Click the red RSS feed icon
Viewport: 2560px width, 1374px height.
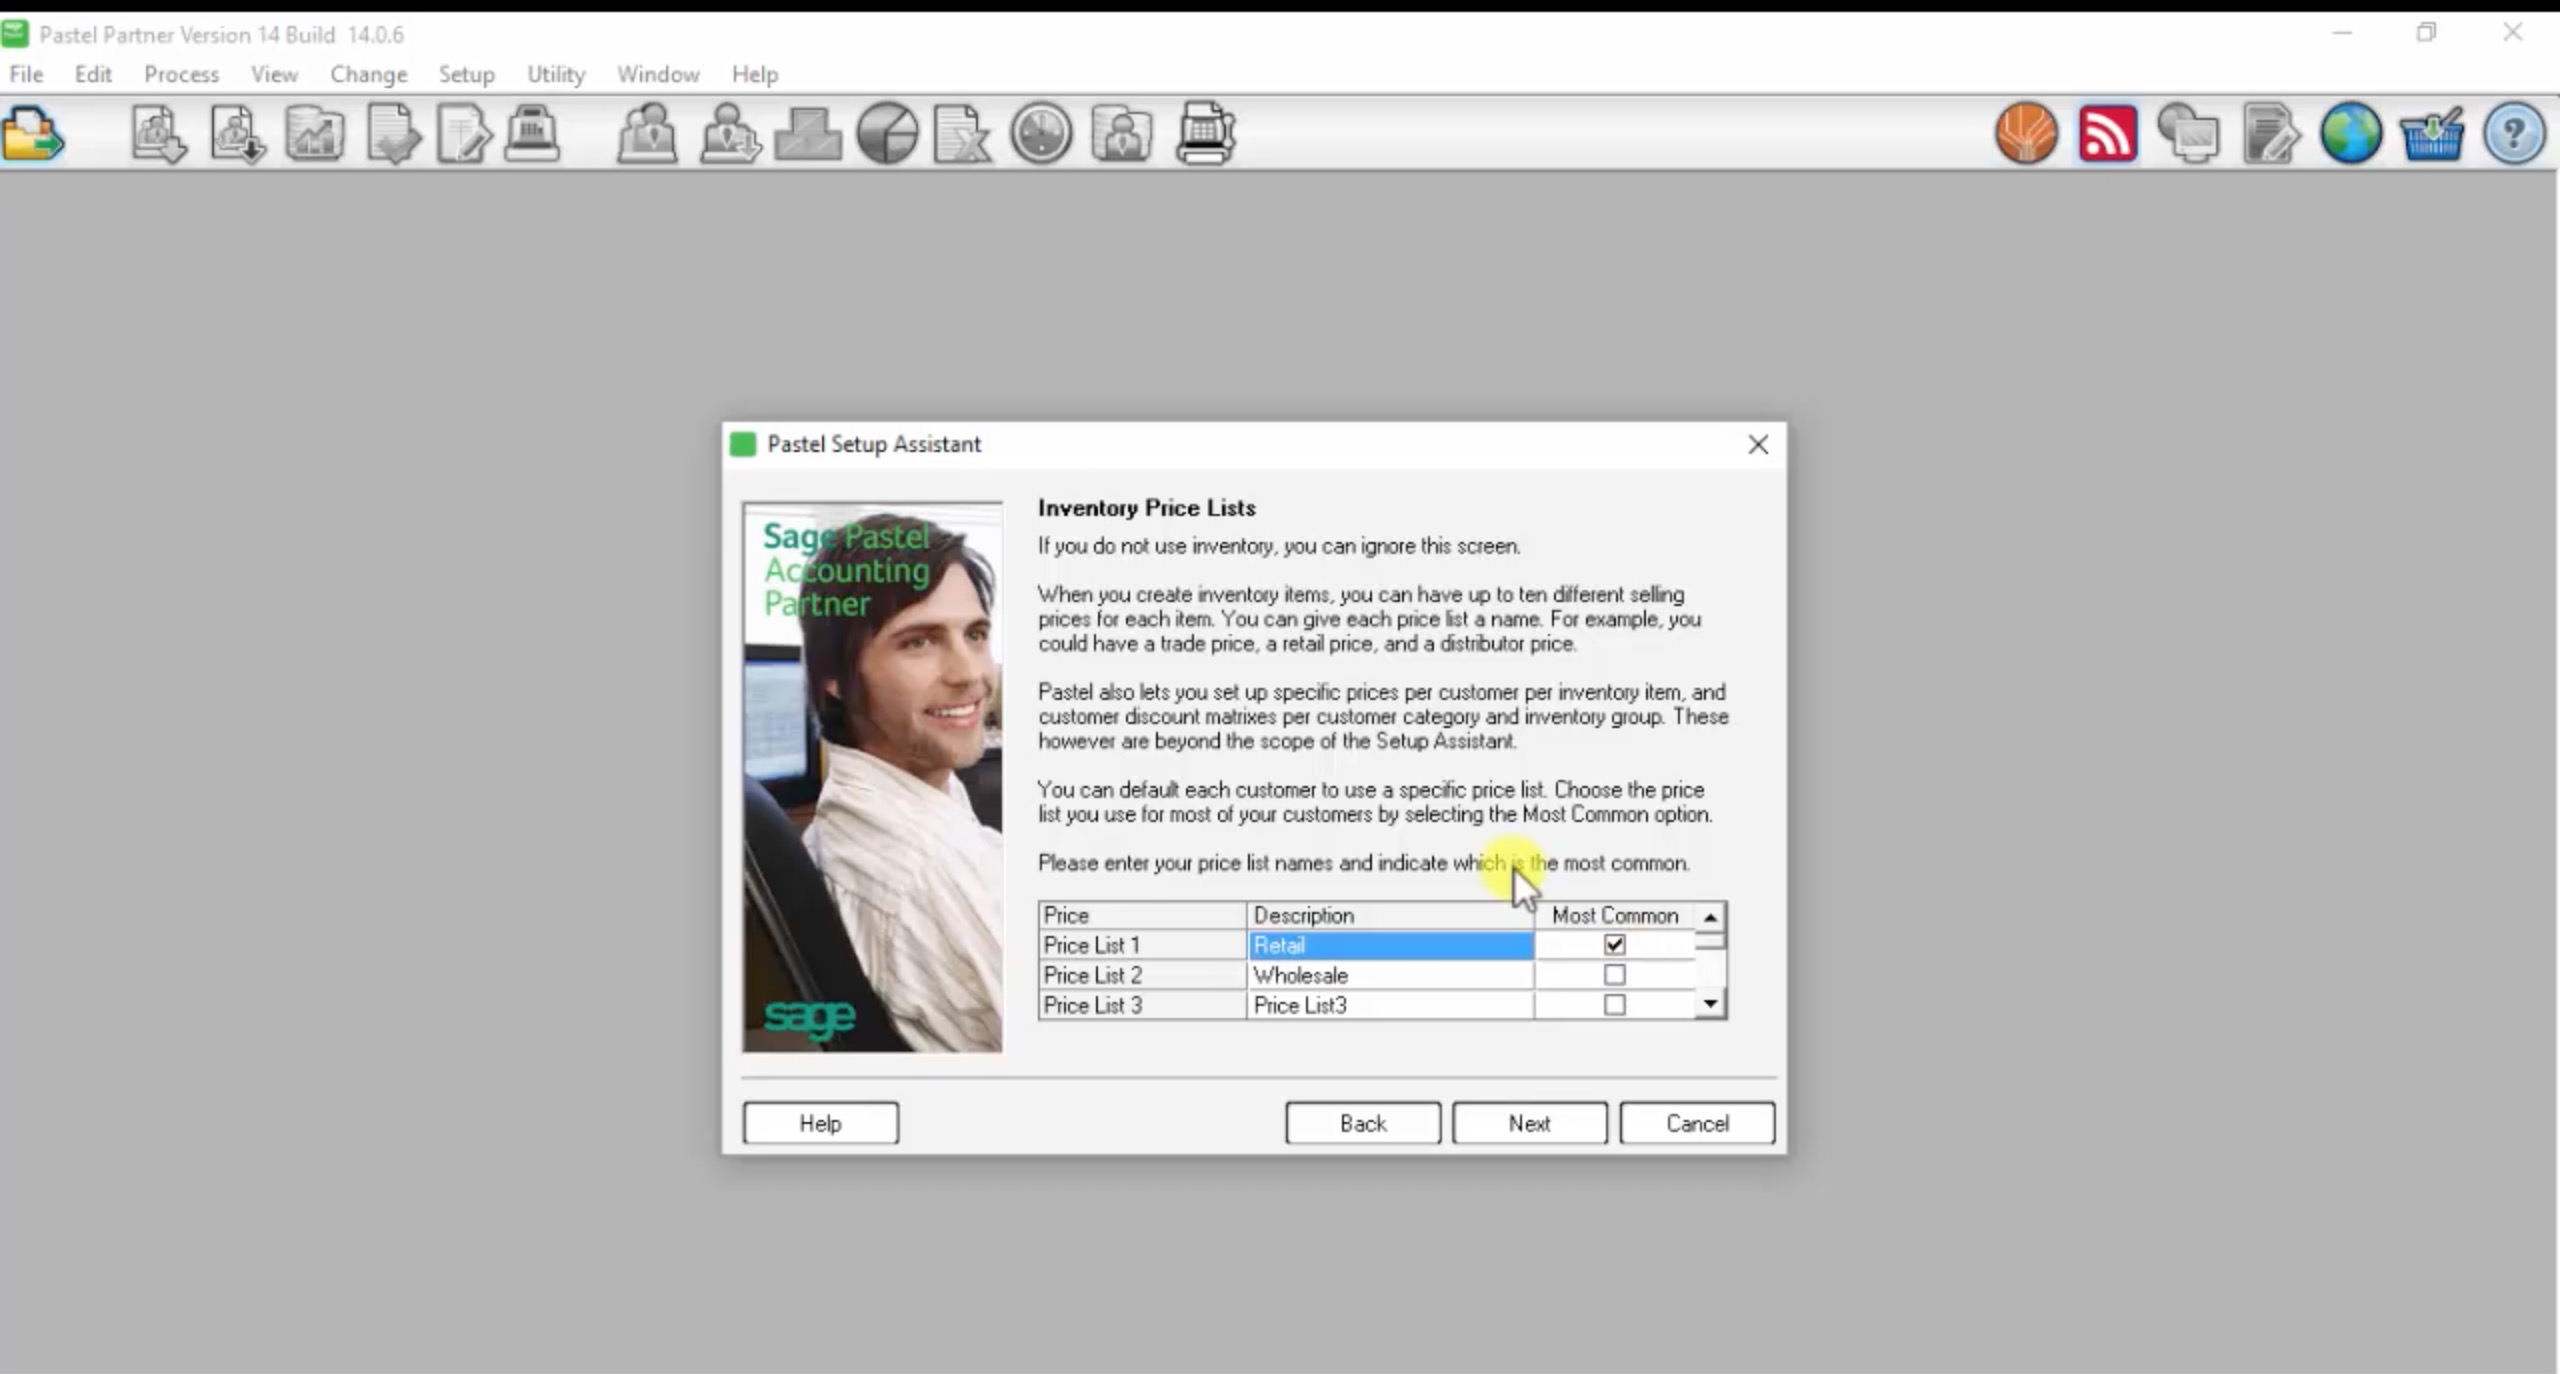(x=2107, y=133)
